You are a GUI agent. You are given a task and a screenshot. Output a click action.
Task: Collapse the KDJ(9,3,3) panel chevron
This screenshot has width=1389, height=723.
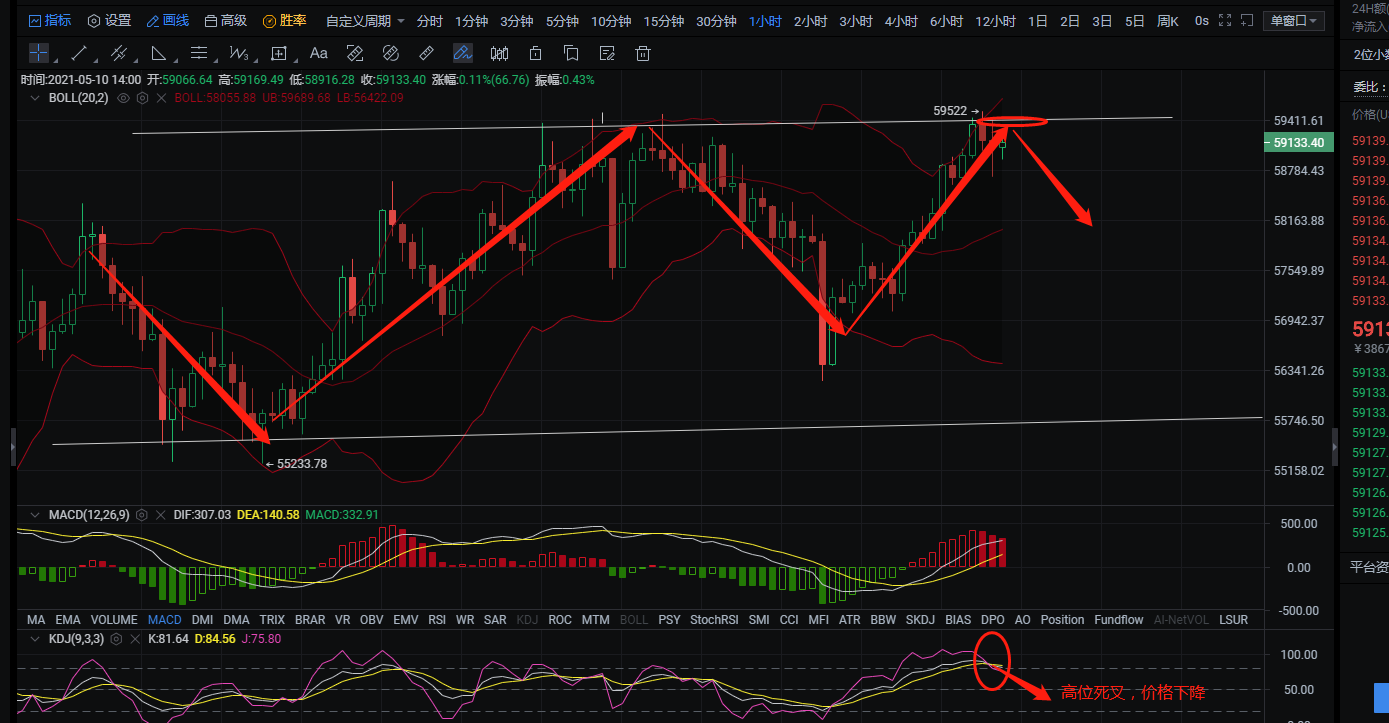(x=37, y=638)
